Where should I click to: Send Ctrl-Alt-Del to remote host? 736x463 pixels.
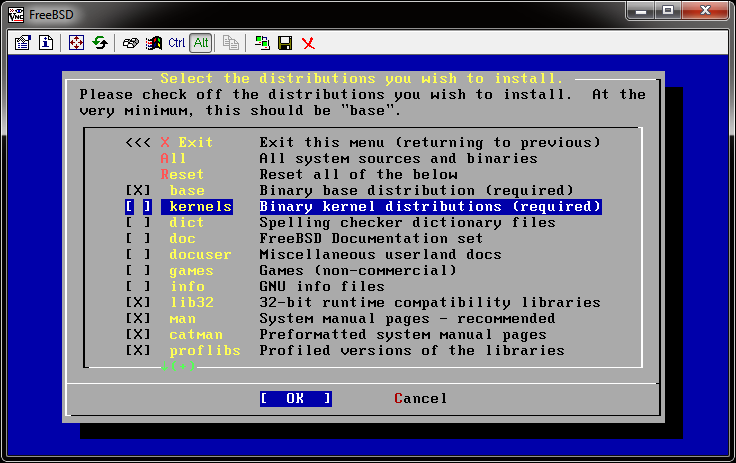[130, 43]
